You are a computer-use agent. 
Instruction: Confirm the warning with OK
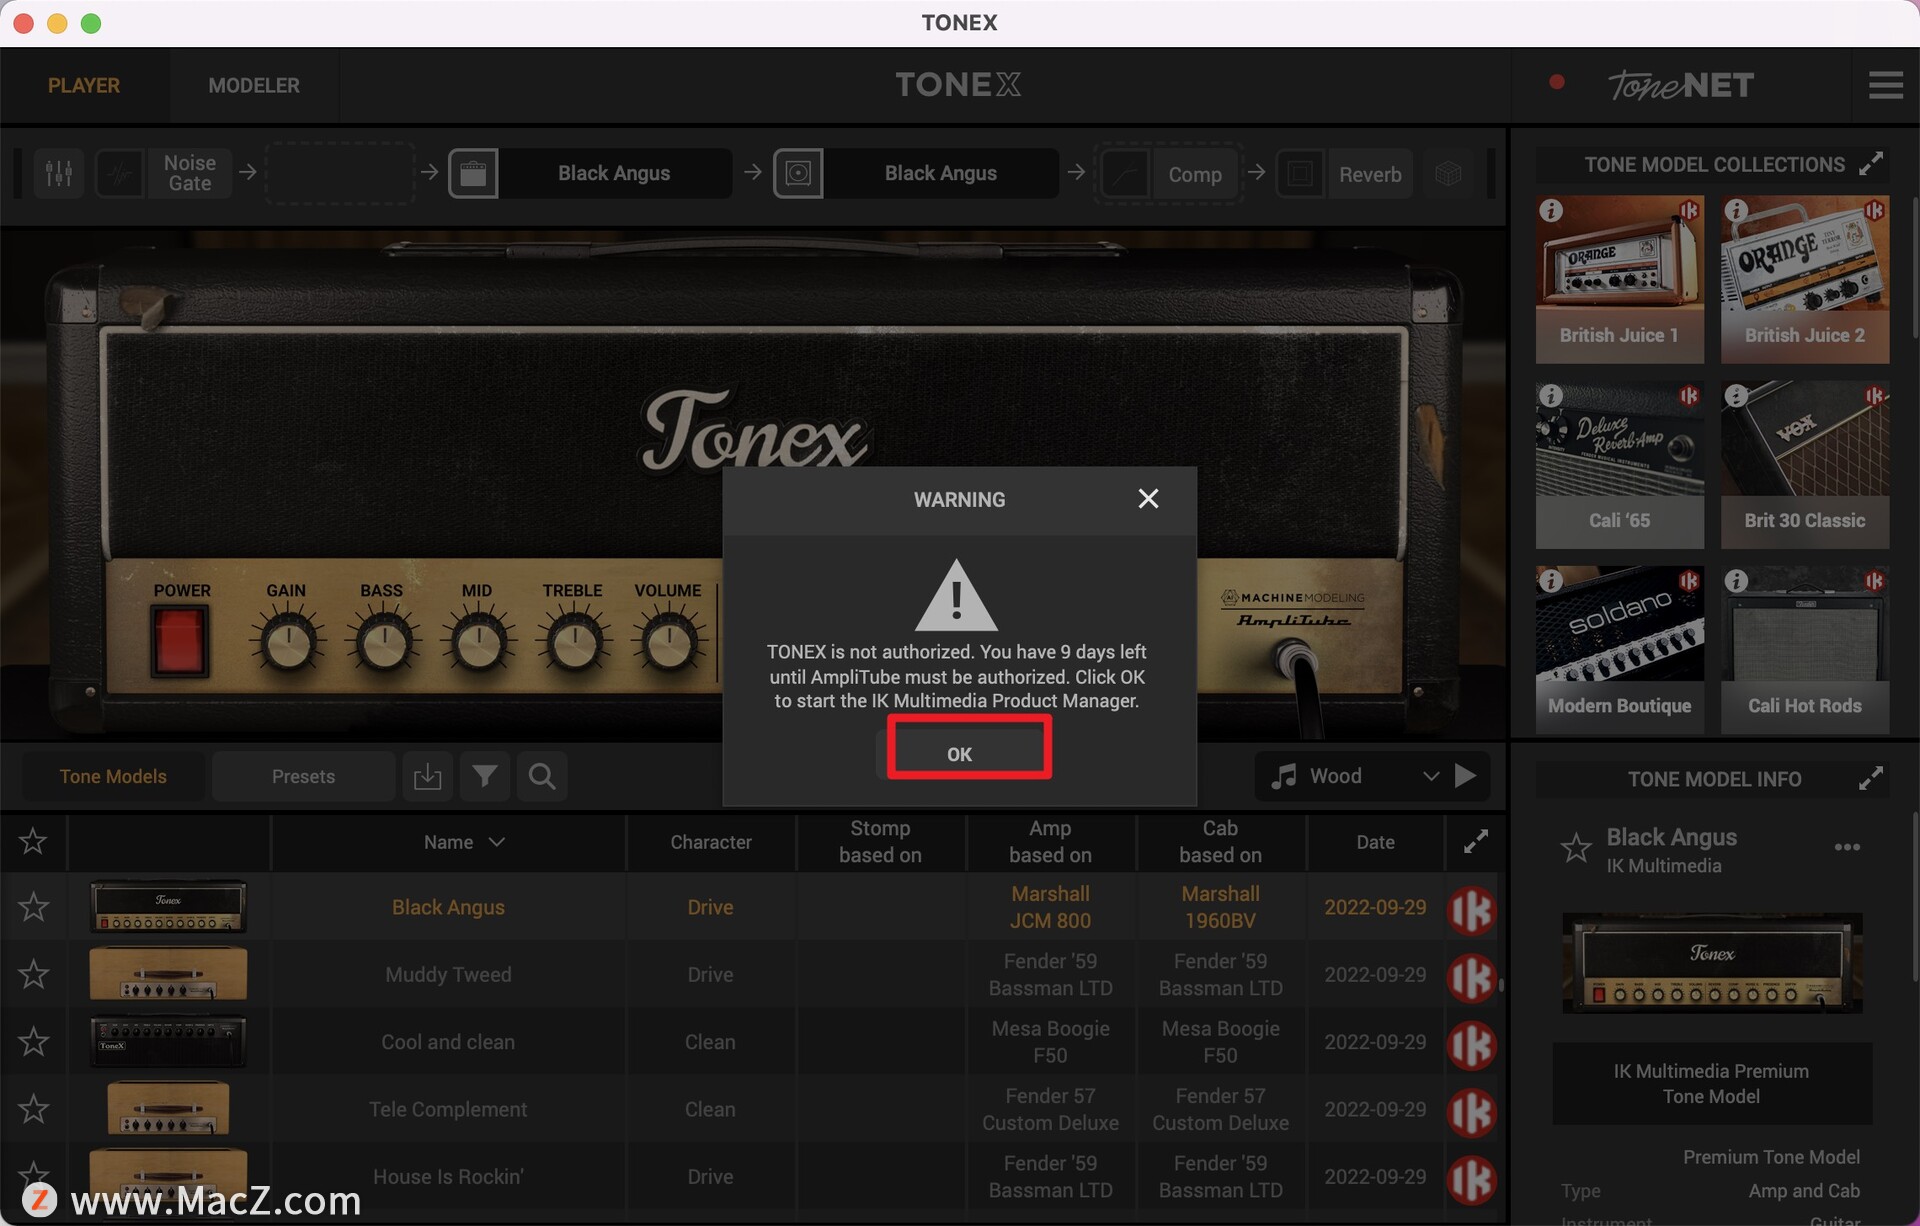[959, 754]
